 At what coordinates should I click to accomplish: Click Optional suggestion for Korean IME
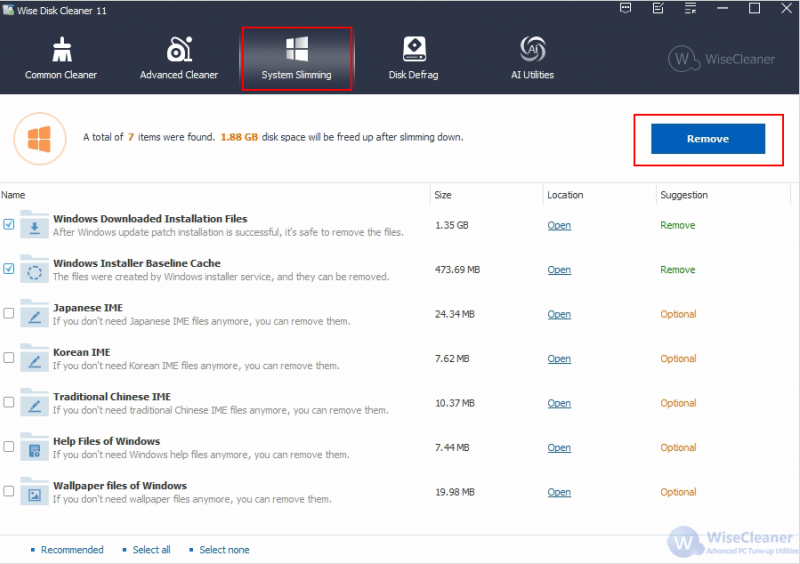(x=678, y=358)
